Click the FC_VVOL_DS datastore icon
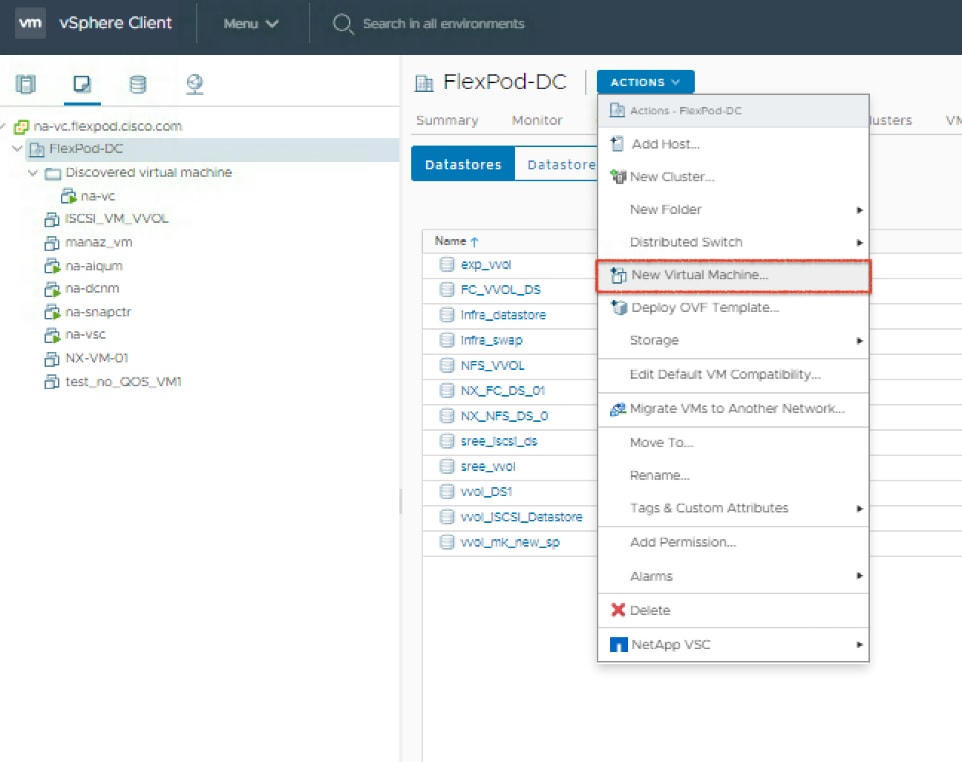Image resolution: width=962 pixels, height=762 pixels. (447, 290)
